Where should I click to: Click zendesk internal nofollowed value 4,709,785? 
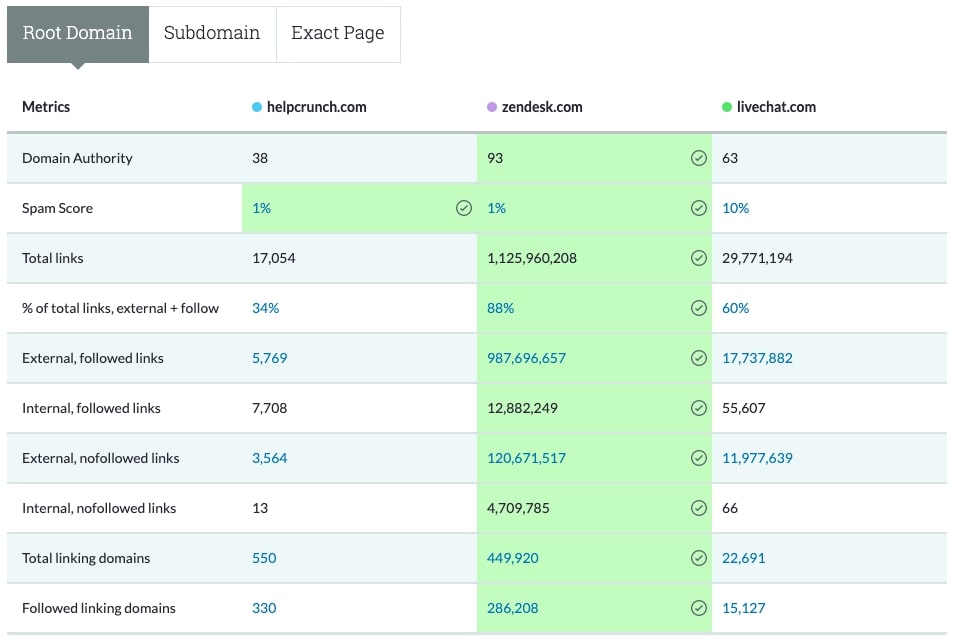pyautogui.click(x=518, y=508)
